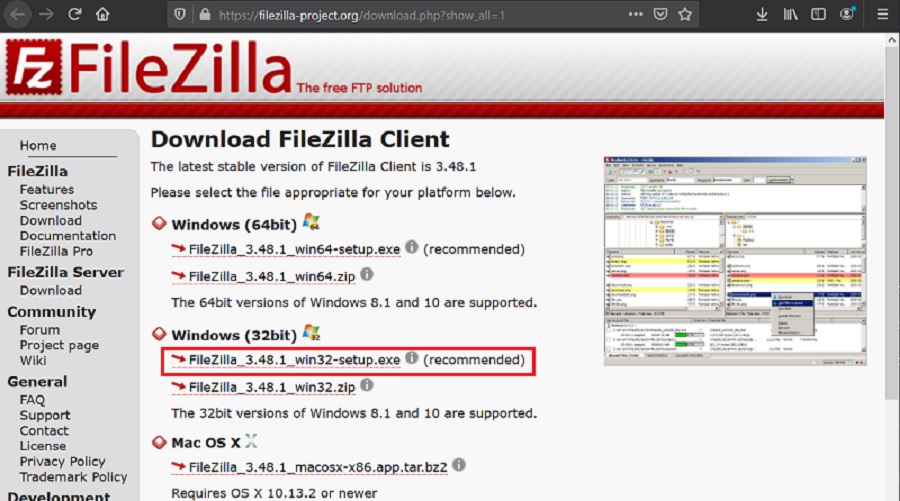Open Support in the sidebar
This screenshot has height=501, width=900.
click(x=45, y=415)
